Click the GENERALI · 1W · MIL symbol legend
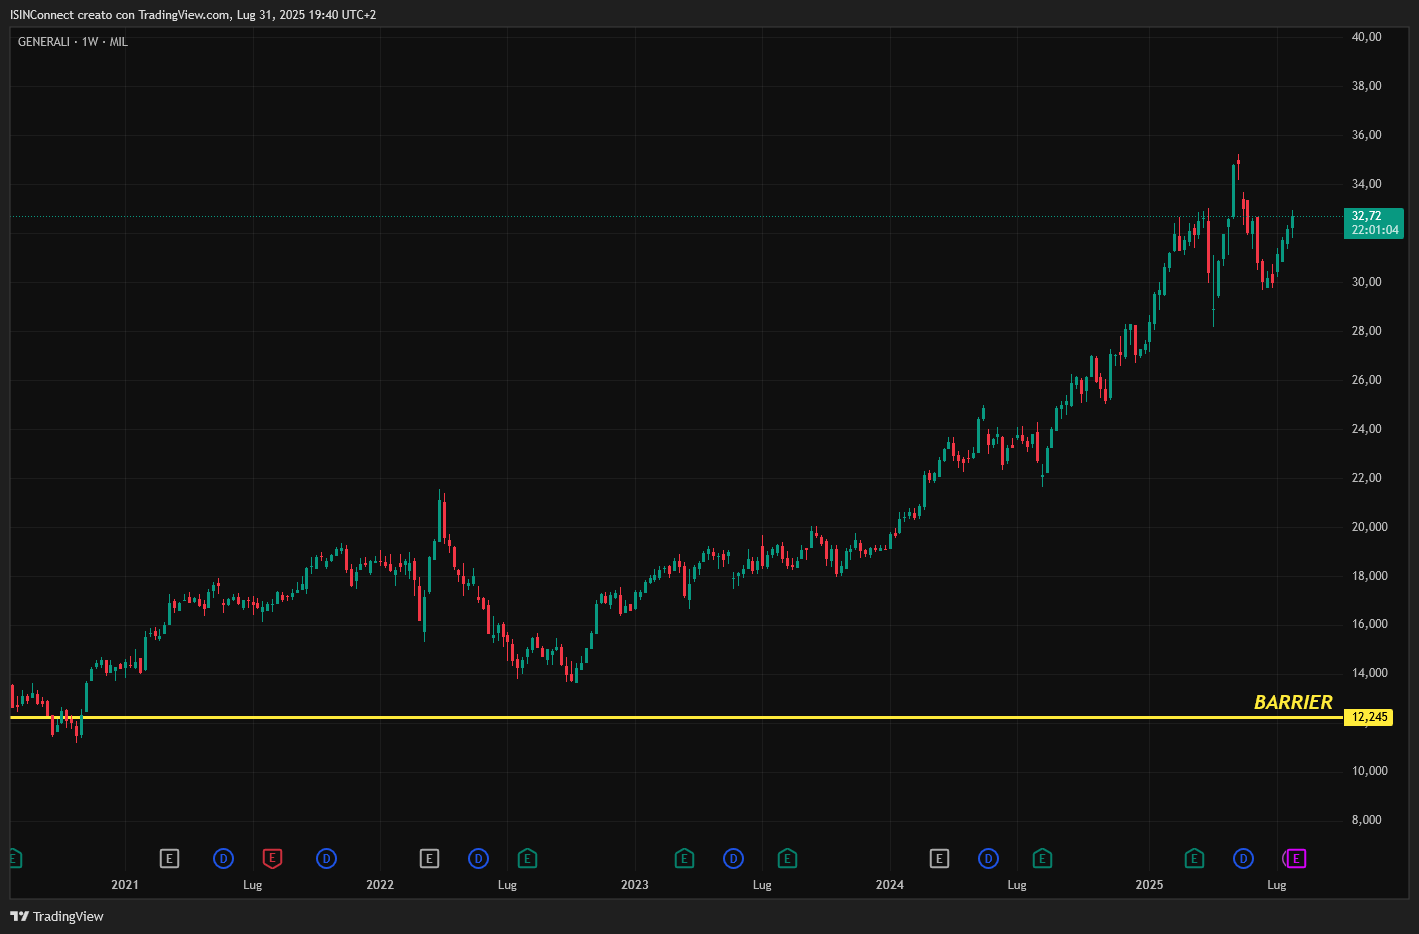Image resolution: width=1419 pixels, height=934 pixels. pyautogui.click(x=73, y=42)
